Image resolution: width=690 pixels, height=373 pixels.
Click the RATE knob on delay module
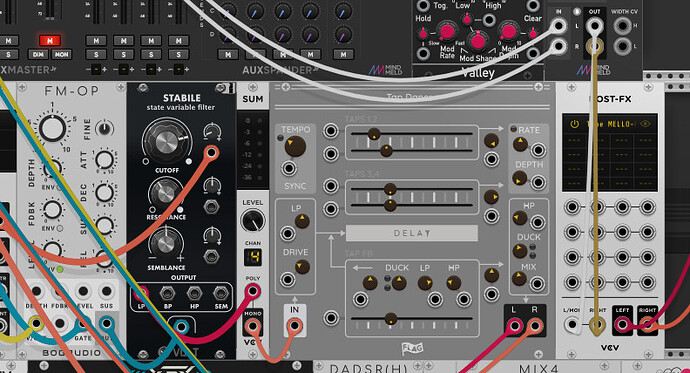520,144
